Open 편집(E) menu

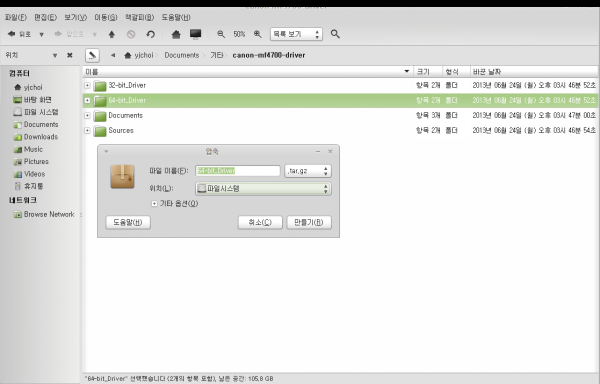pyautogui.click(x=46, y=18)
